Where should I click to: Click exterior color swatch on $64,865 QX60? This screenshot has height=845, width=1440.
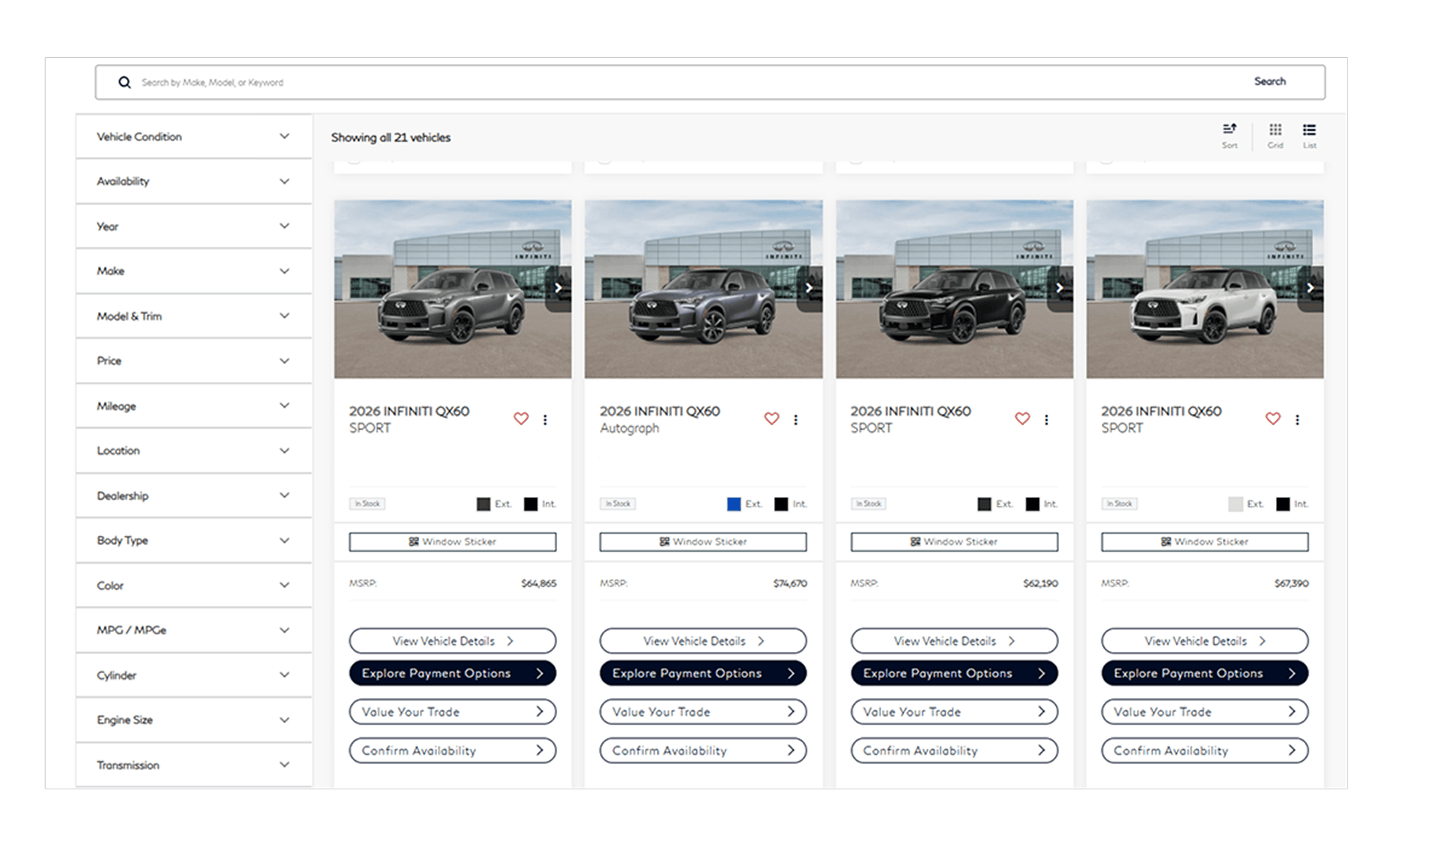[483, 504]
